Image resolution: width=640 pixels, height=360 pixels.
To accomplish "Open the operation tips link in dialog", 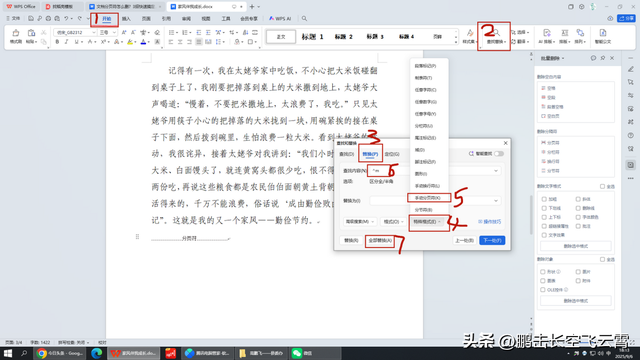I will point(489,222).
